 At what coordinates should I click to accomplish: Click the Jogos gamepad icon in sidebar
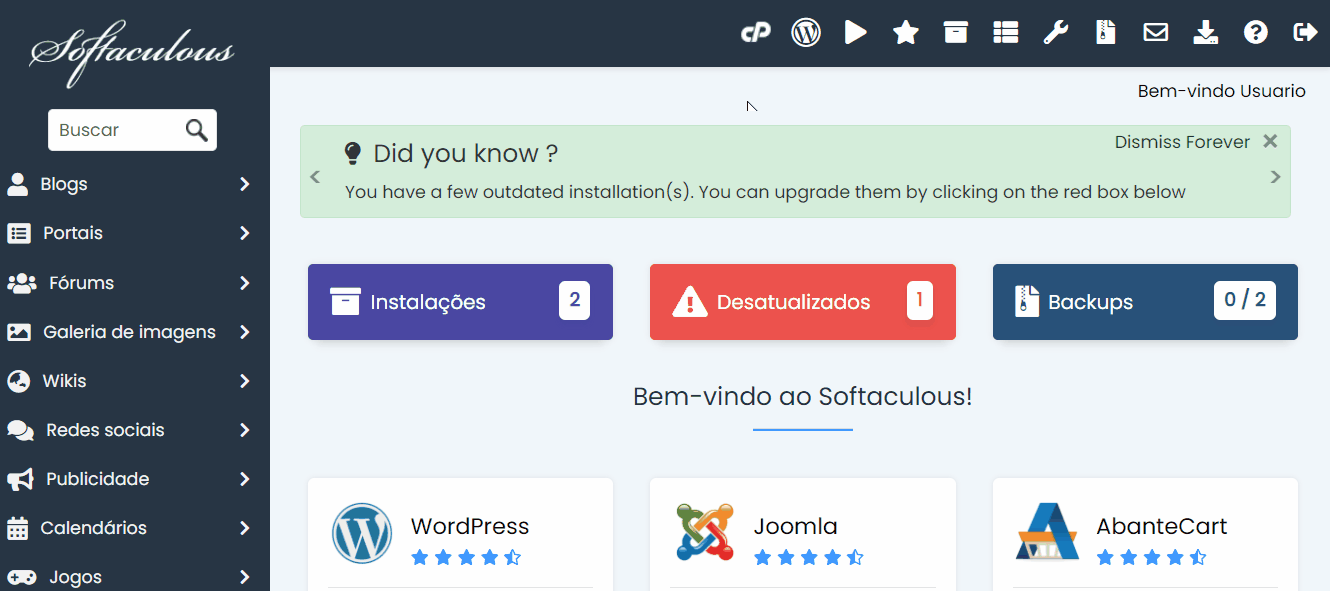point(22,577)
